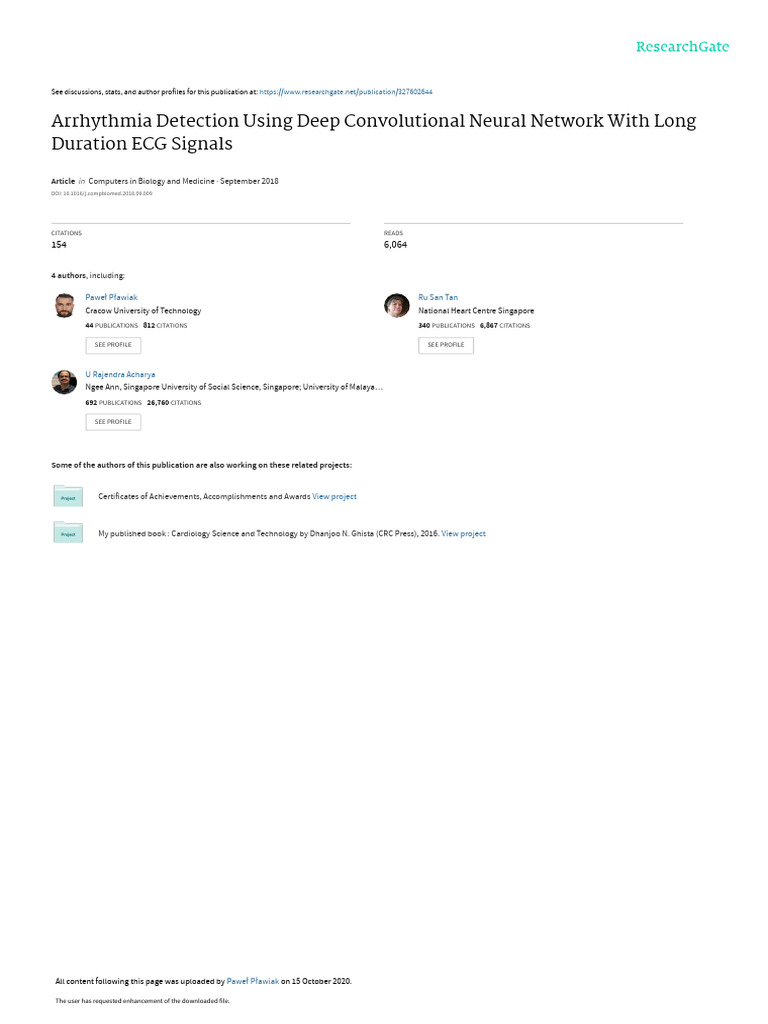Screen dimensions: 768x1024
Task: View Ru San Tan's profile photo
Action: pos(396,305)
